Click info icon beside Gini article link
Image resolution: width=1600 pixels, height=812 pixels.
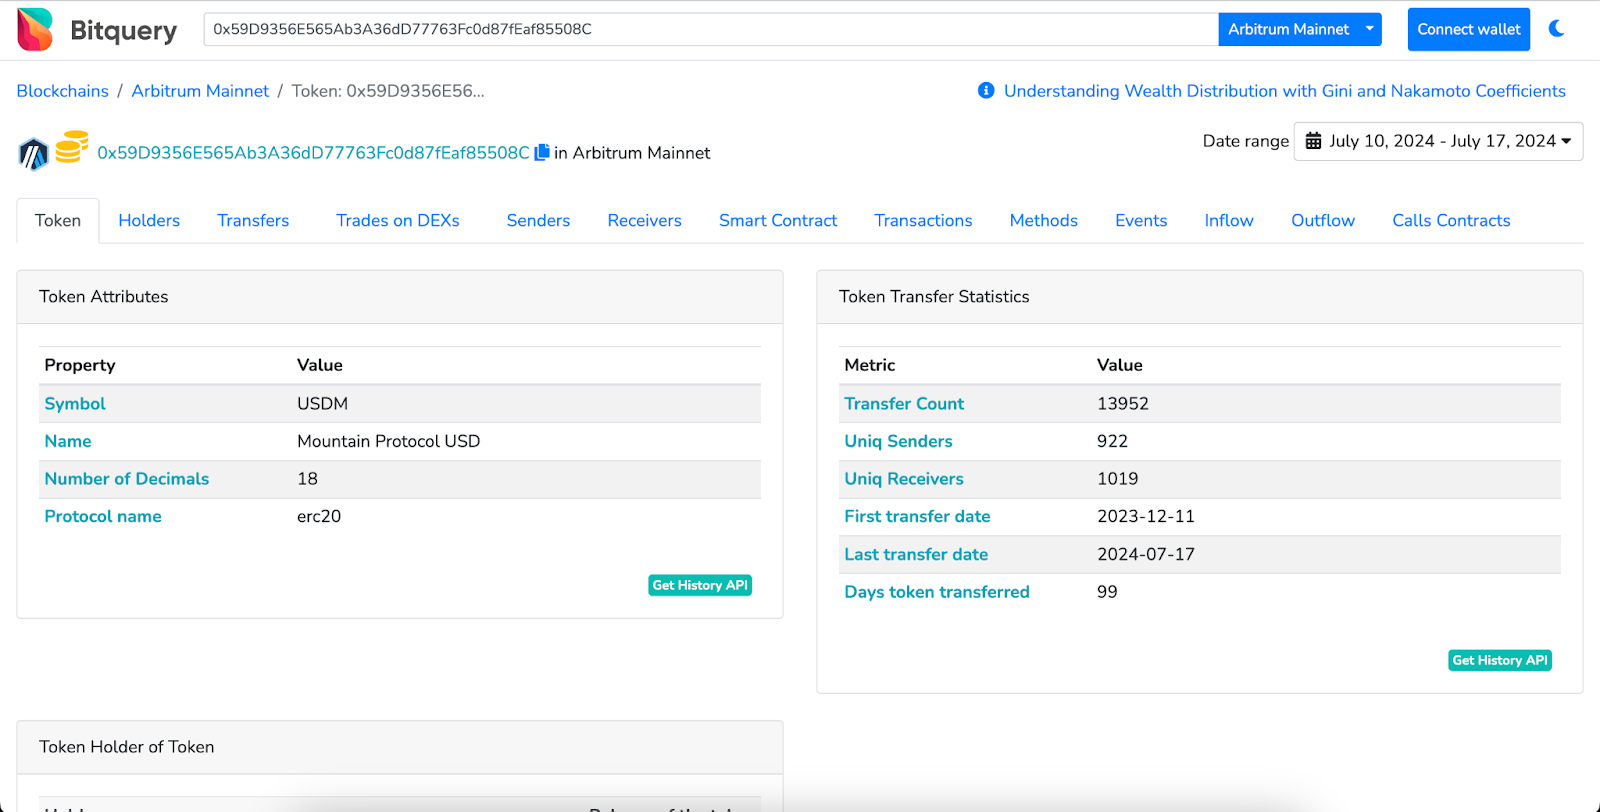click(x=986, y=91)
